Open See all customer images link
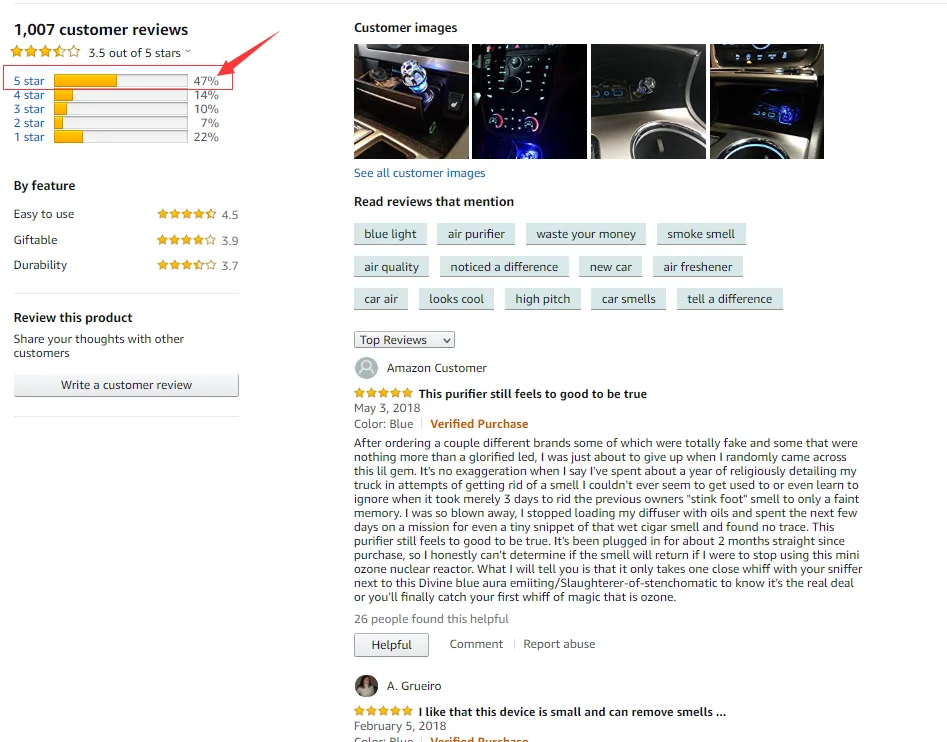The image size is (947, 742). pyautogui.click(x=419, y=173)
